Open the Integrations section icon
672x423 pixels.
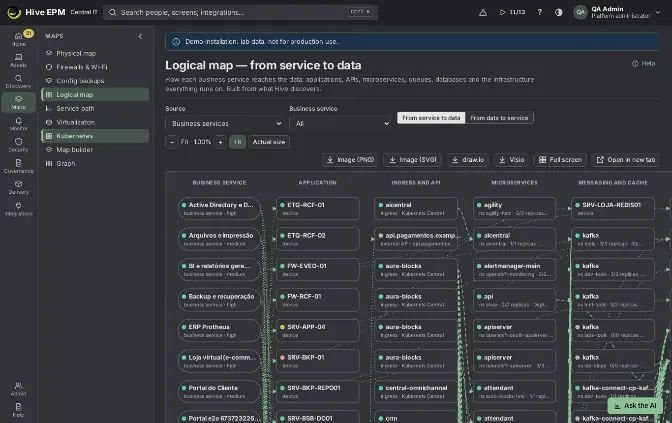pos(18,209)
